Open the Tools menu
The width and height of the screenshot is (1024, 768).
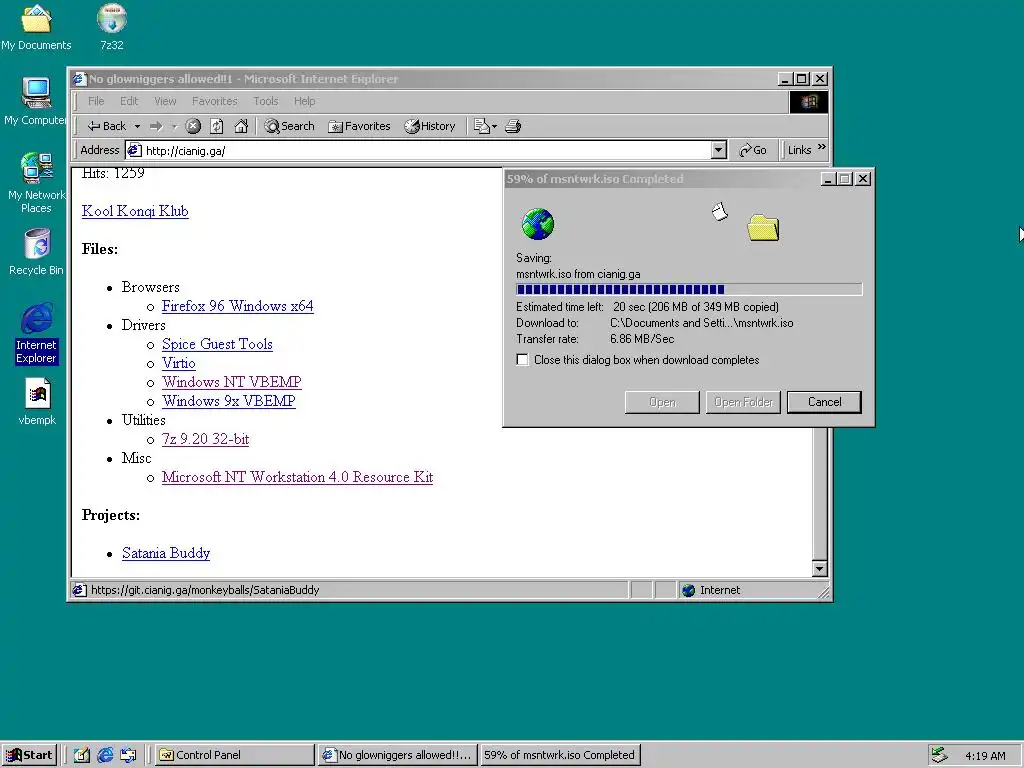tap(266, 101)
